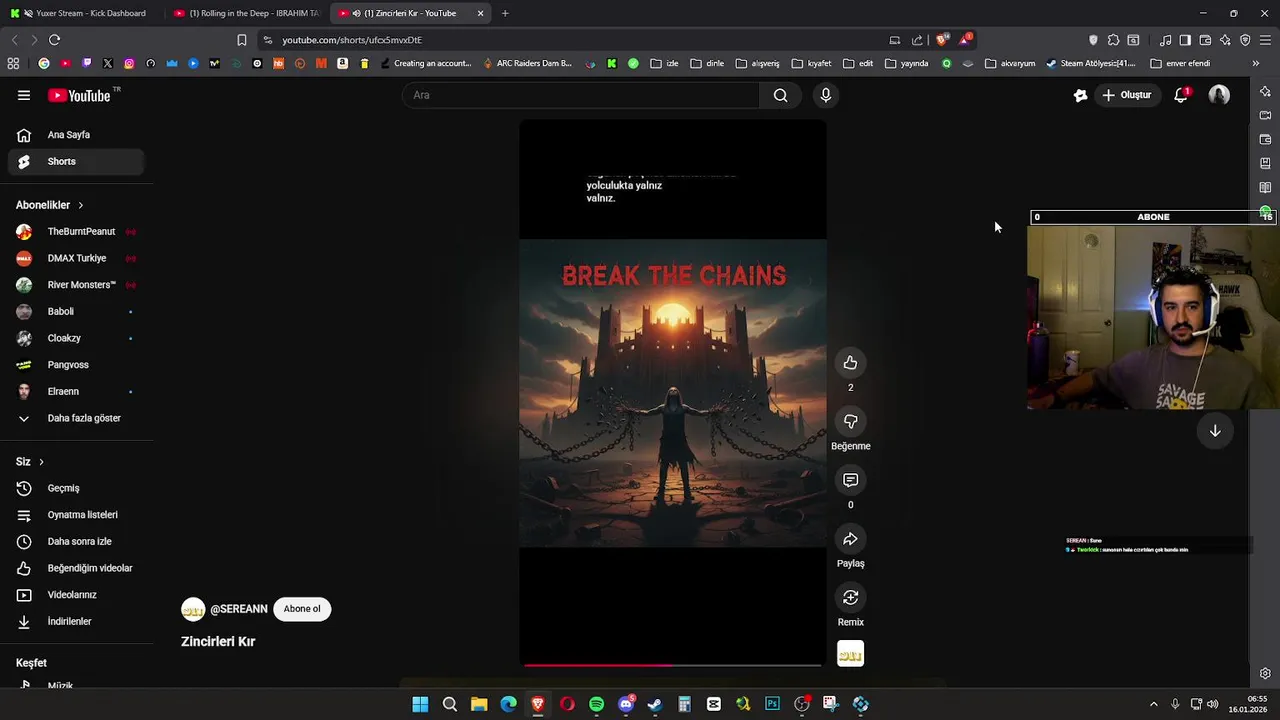Screen dimensions: 1280x720
Task: Go to next Short with down arrow
Action: [x=1215, y=430]
